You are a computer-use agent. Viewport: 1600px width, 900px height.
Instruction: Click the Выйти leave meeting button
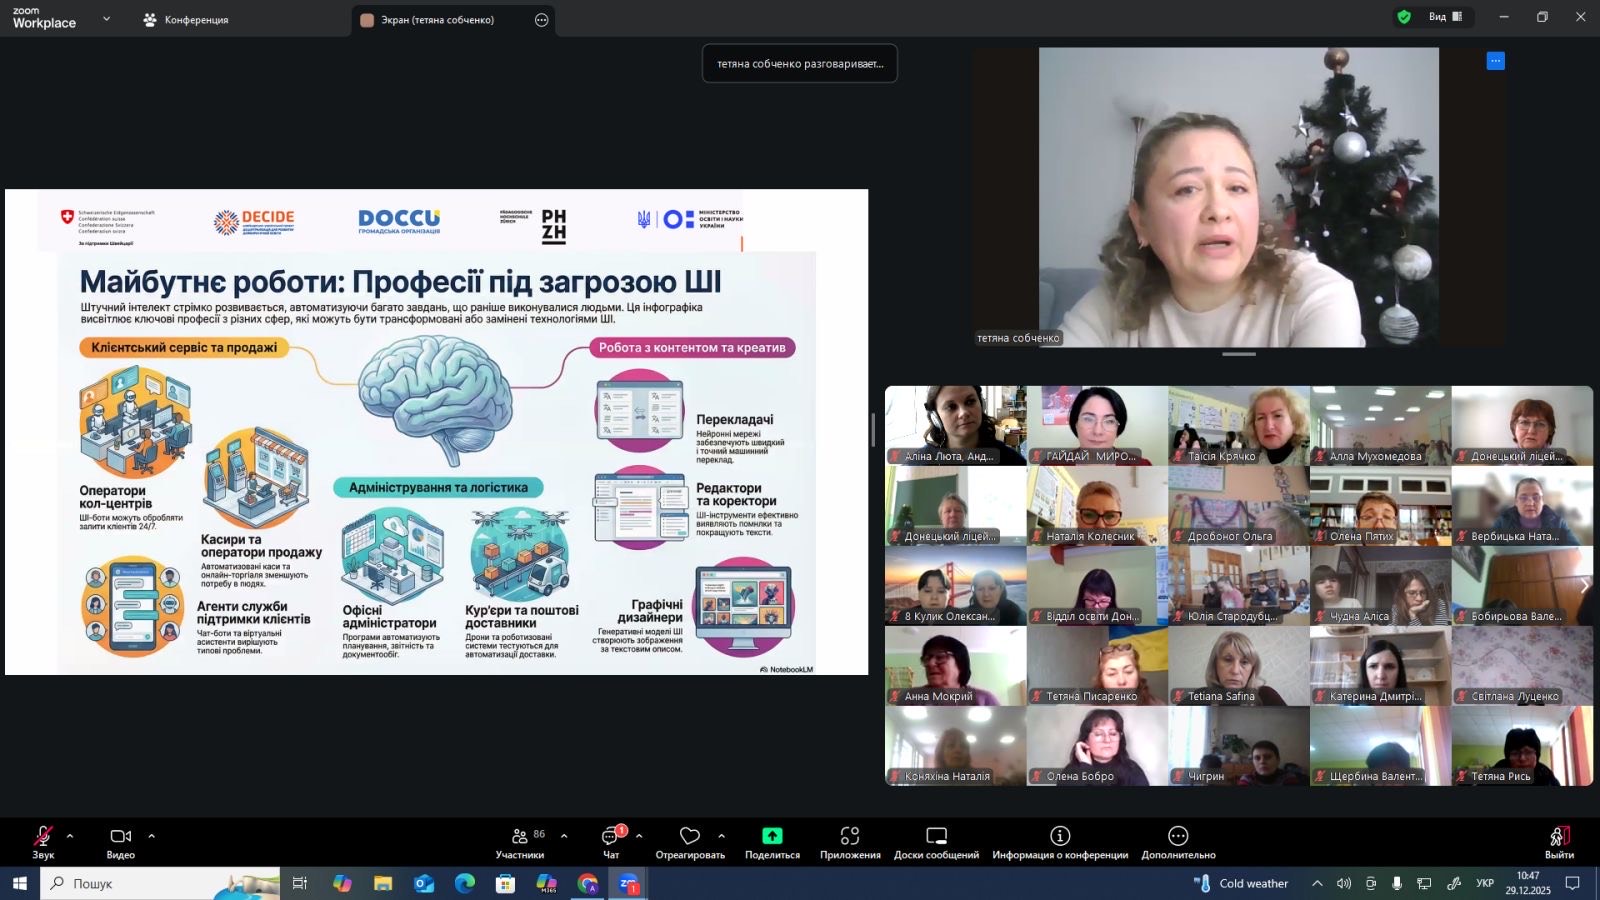tap(1558, 840)
